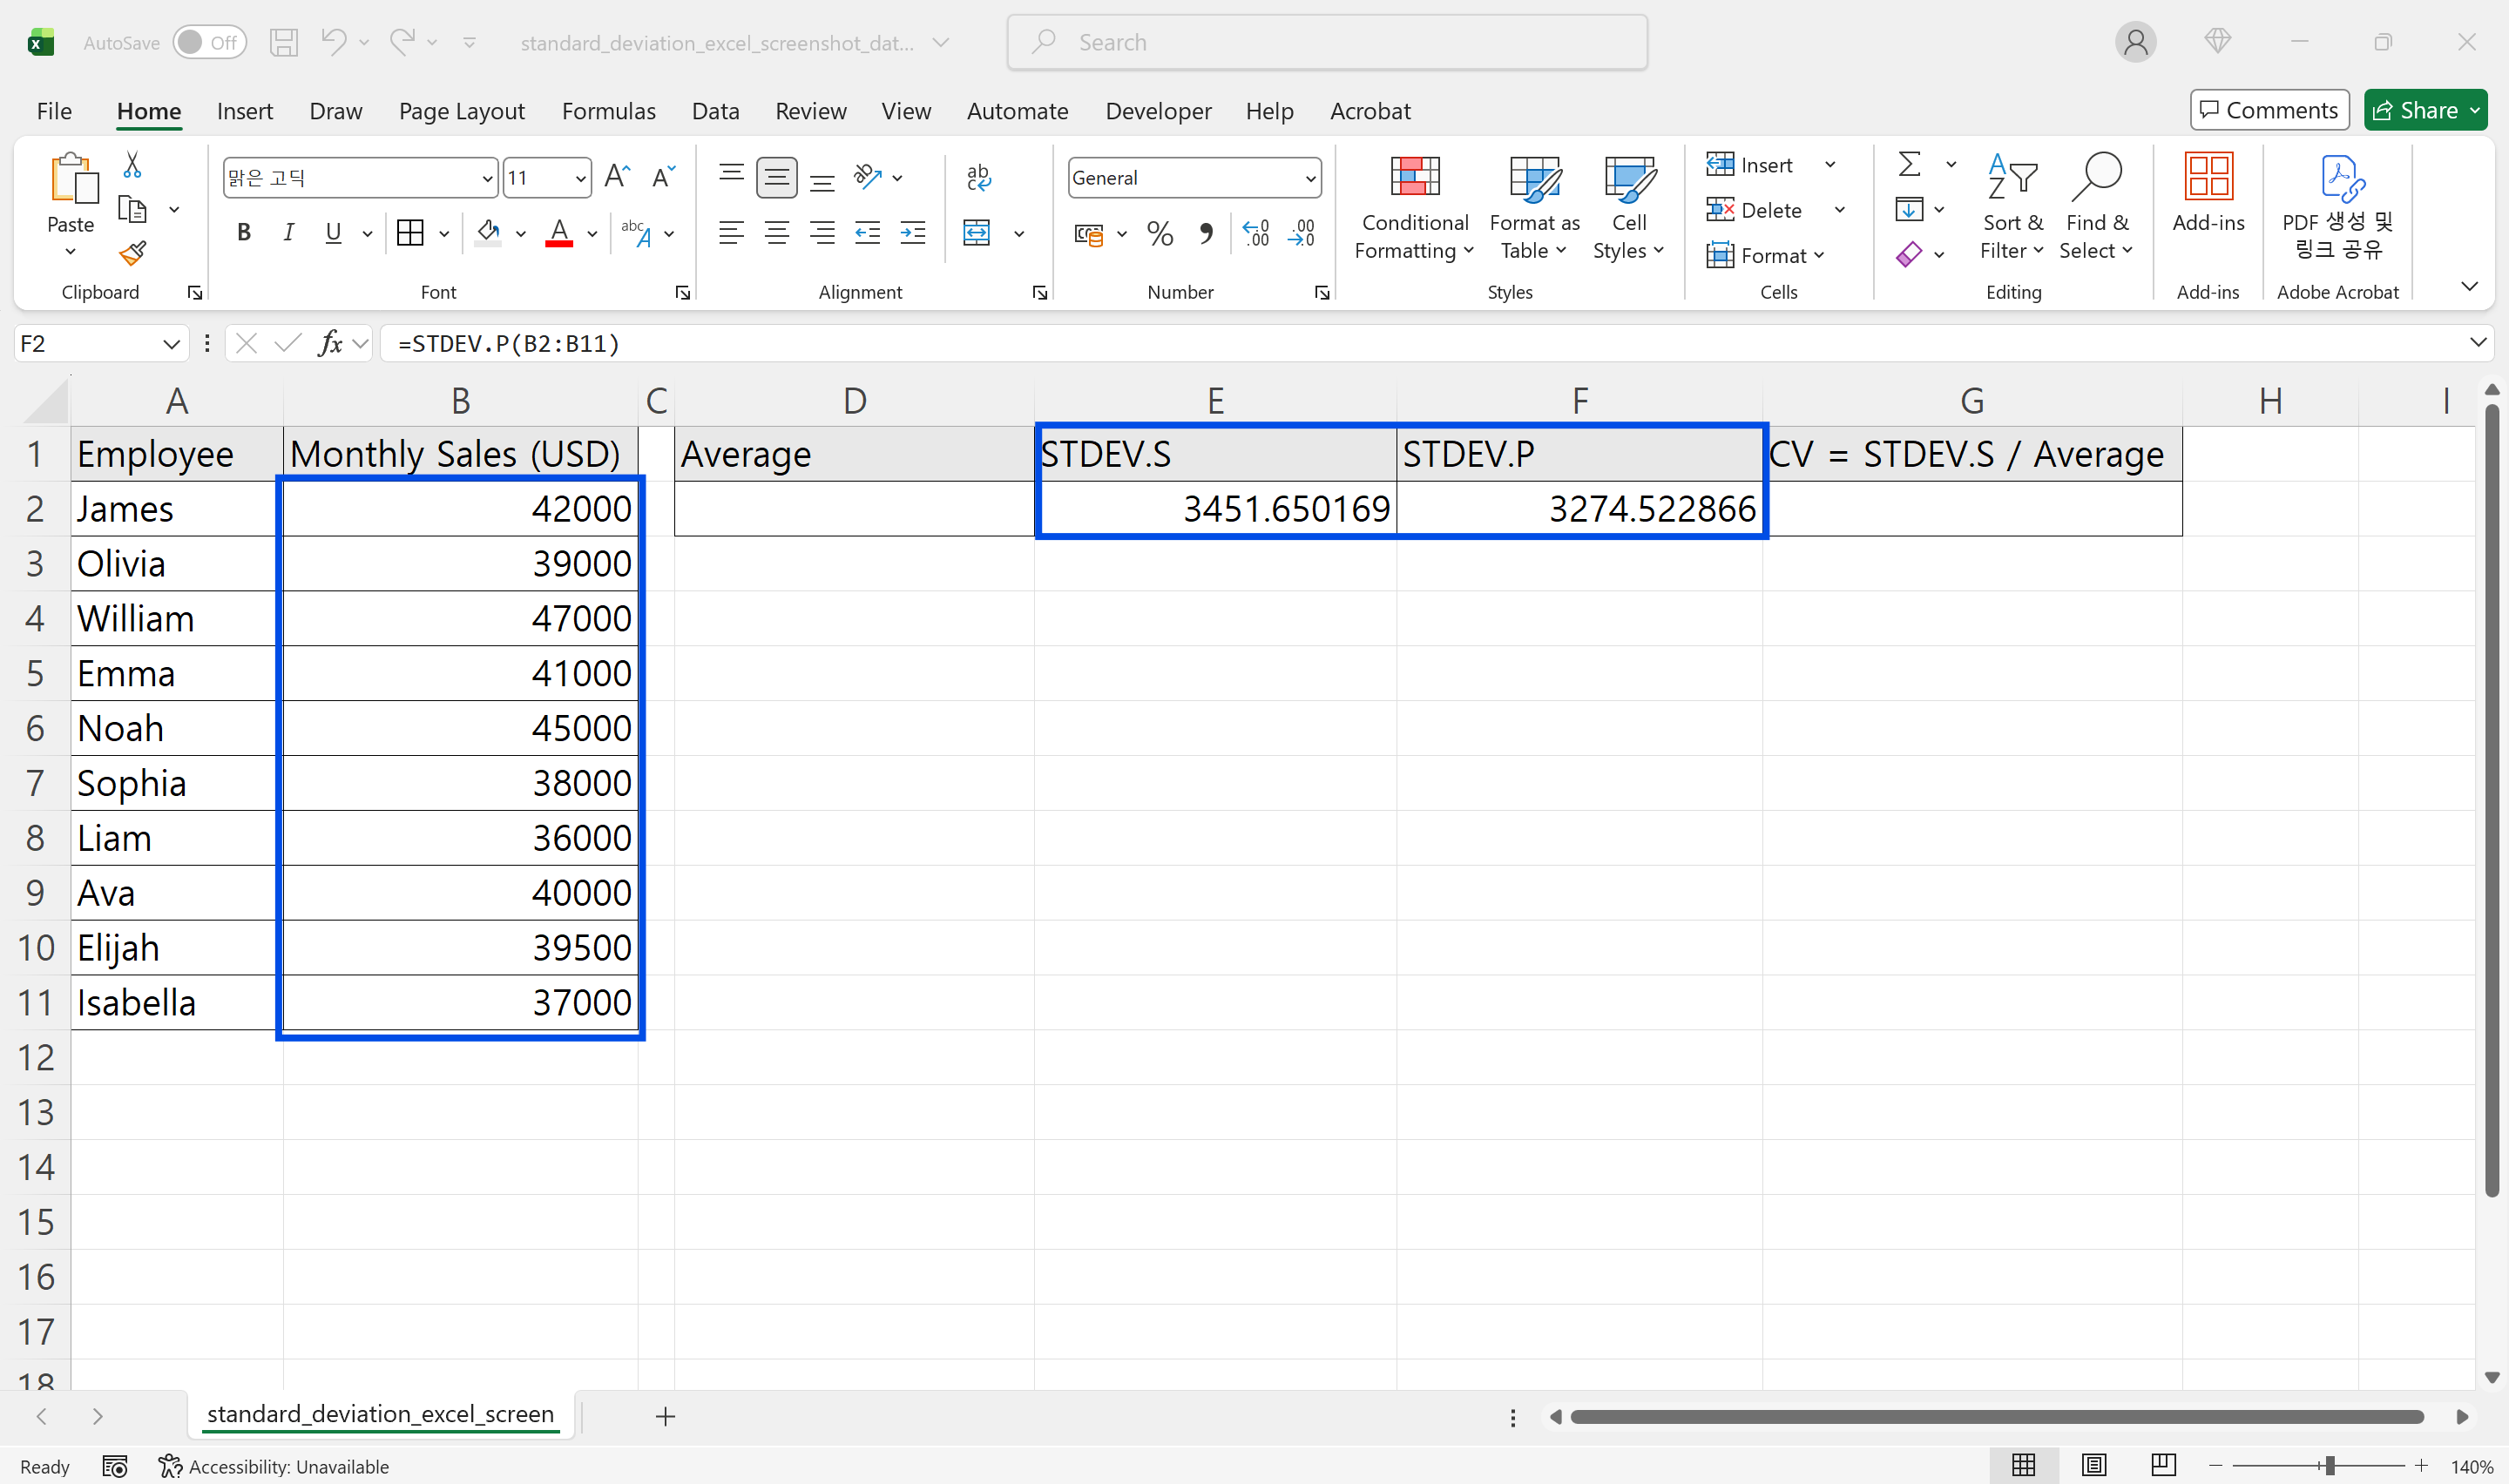Select the standard_deviation_excel_screen sheet tab
The image size is (2509, 1484).
point(380,1414)
